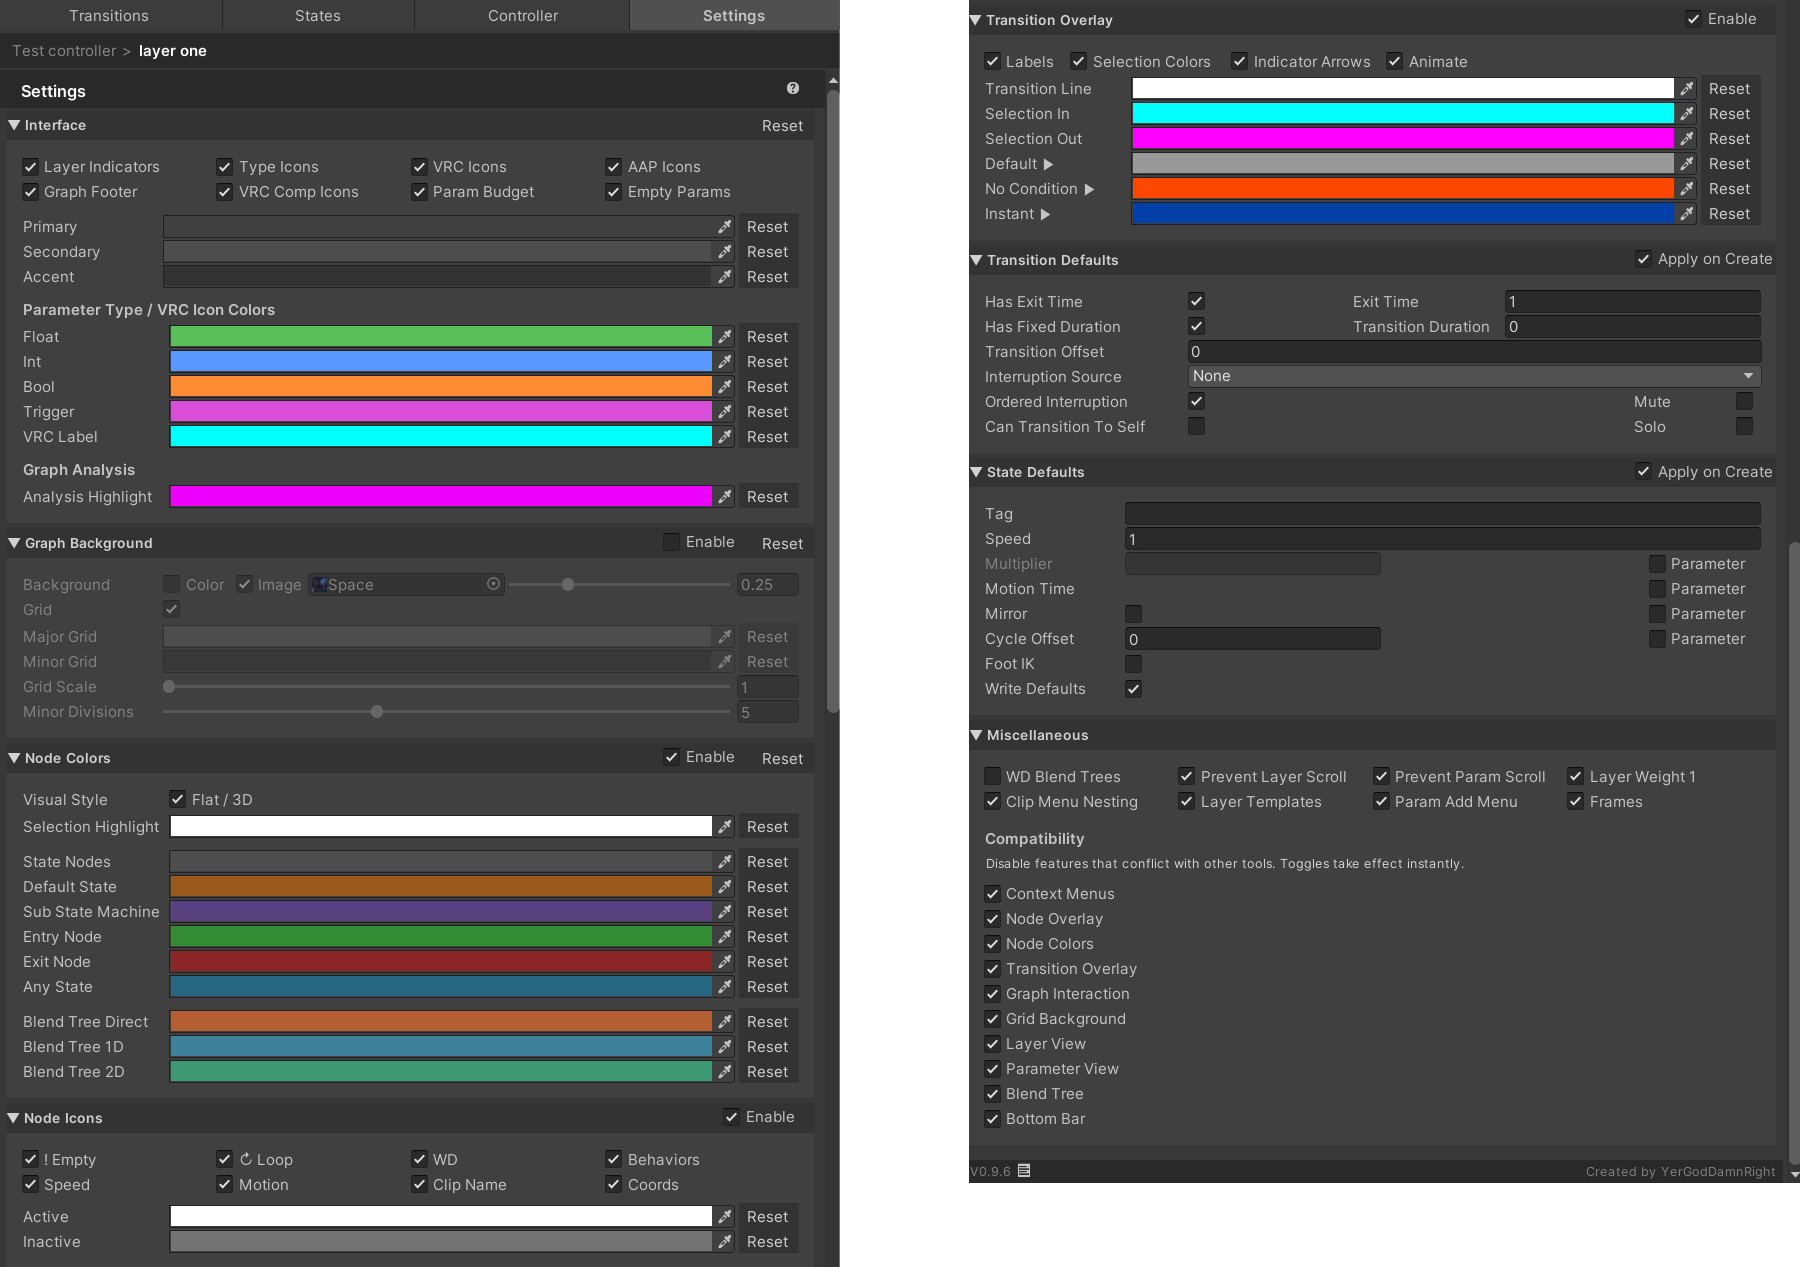
Task: Toggle the Write Defaults checkbox
Action: coord(1133,689)
